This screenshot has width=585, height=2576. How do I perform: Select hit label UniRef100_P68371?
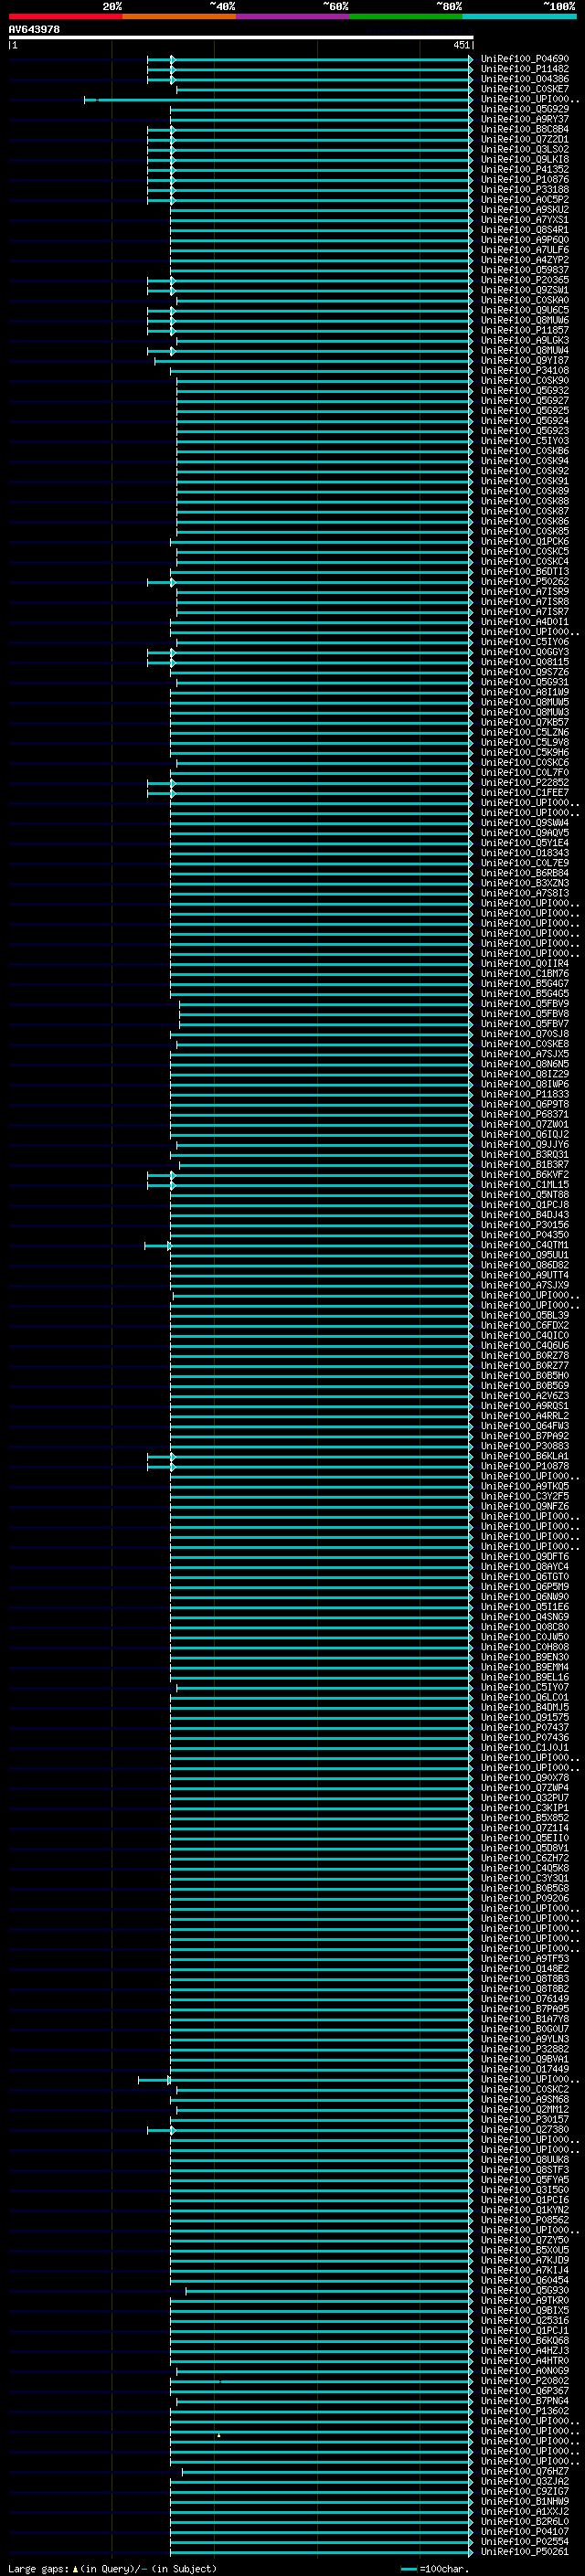(525, 1114)
